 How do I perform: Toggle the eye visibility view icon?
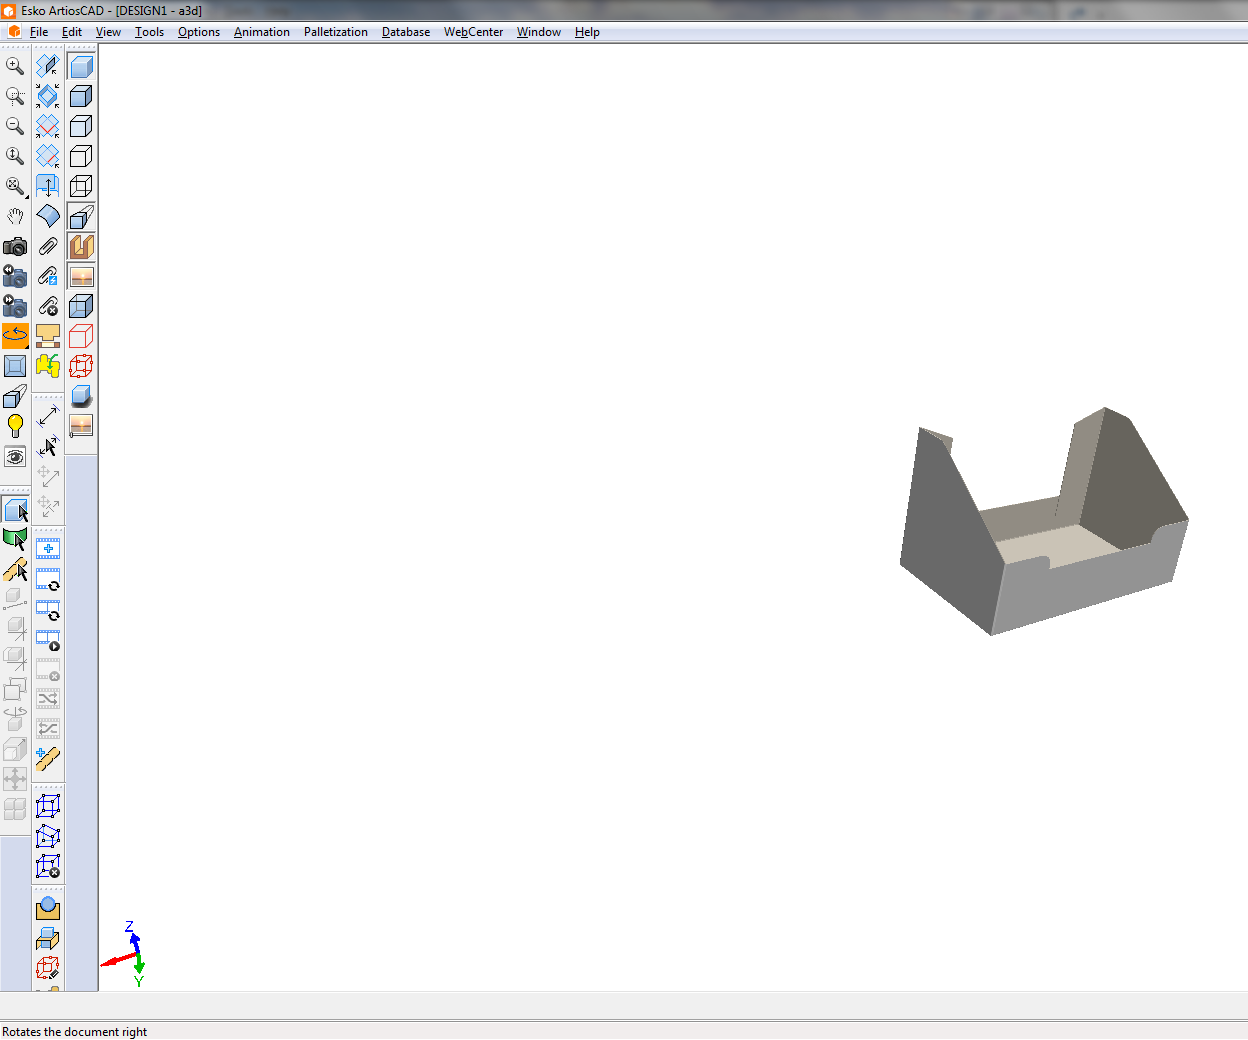pyautogui.click(x=15, y=457)
